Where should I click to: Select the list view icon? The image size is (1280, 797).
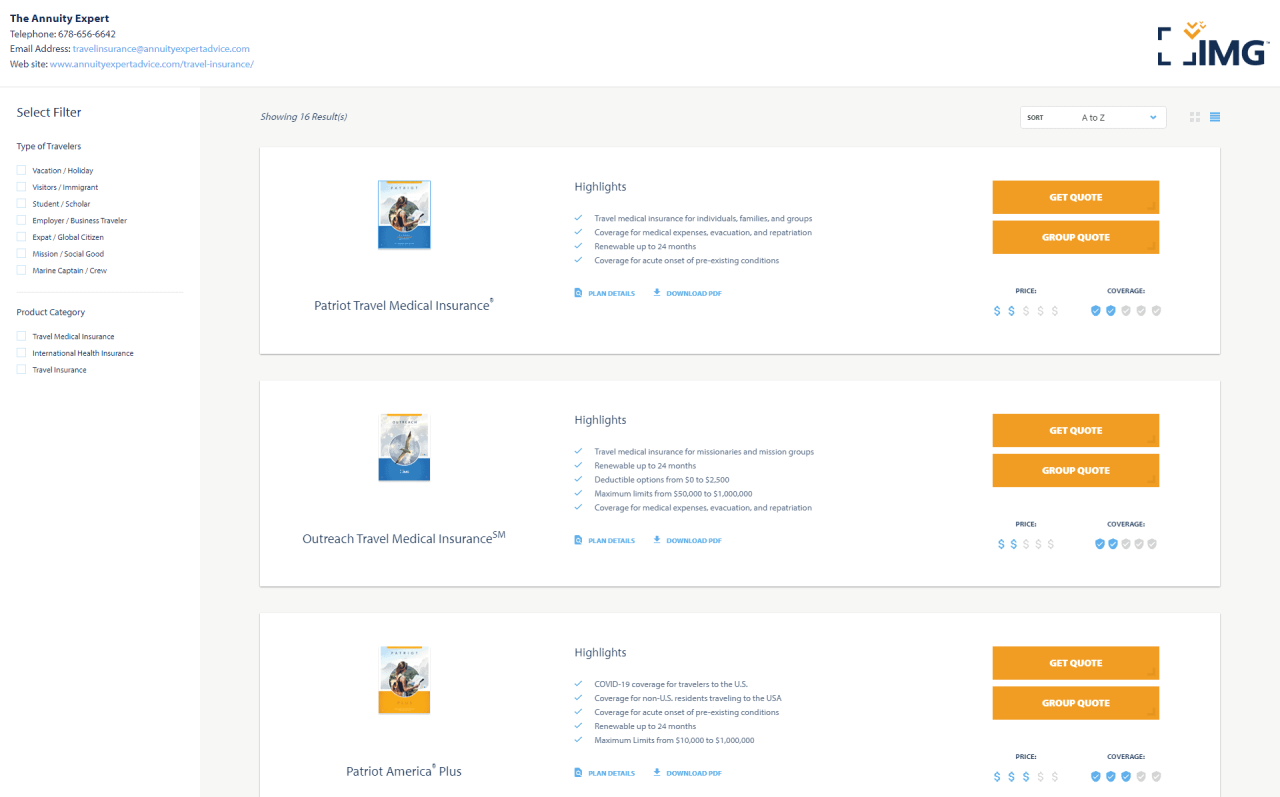pyautogui.click(x=1214, y=117)
